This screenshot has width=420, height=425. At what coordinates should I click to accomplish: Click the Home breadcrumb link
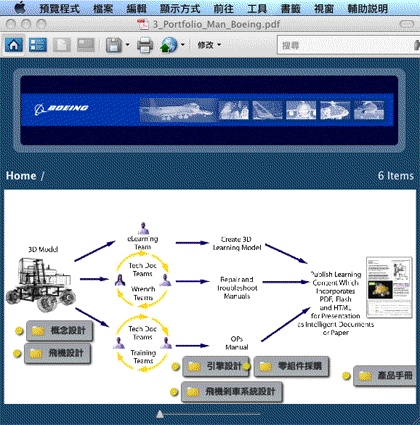[21, 176]
